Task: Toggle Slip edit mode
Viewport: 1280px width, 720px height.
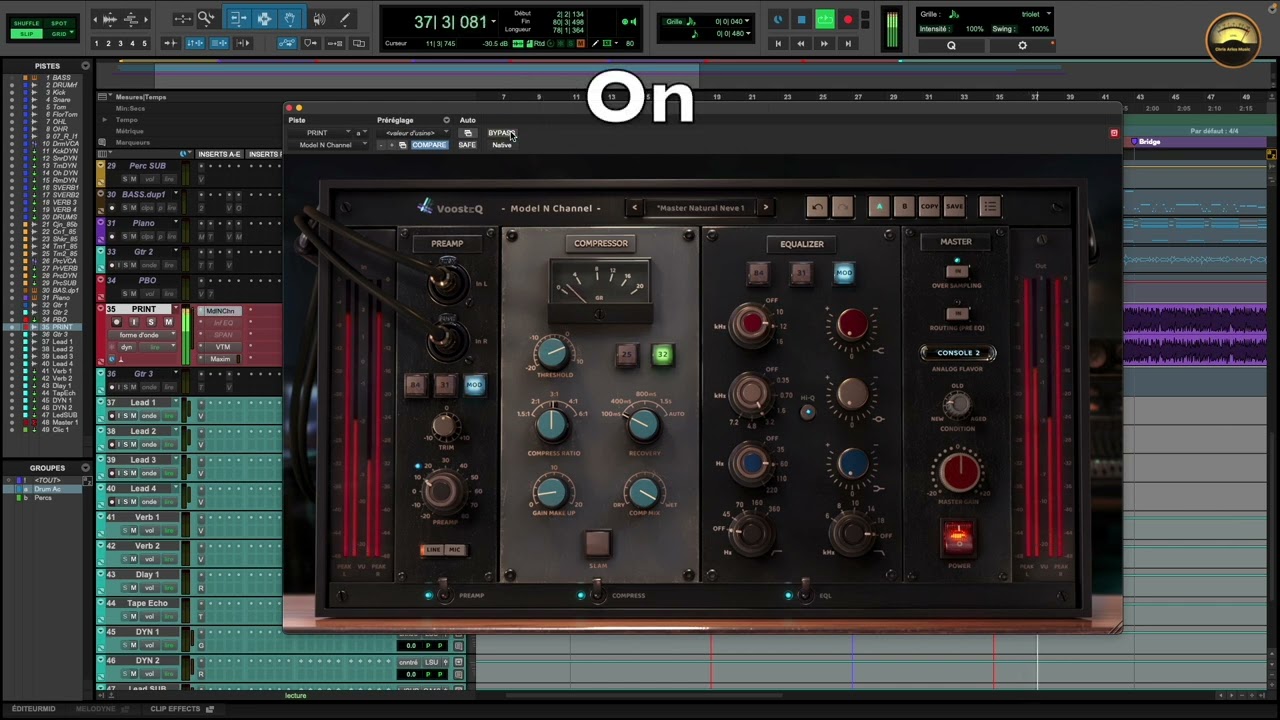Action: (27, 34)
